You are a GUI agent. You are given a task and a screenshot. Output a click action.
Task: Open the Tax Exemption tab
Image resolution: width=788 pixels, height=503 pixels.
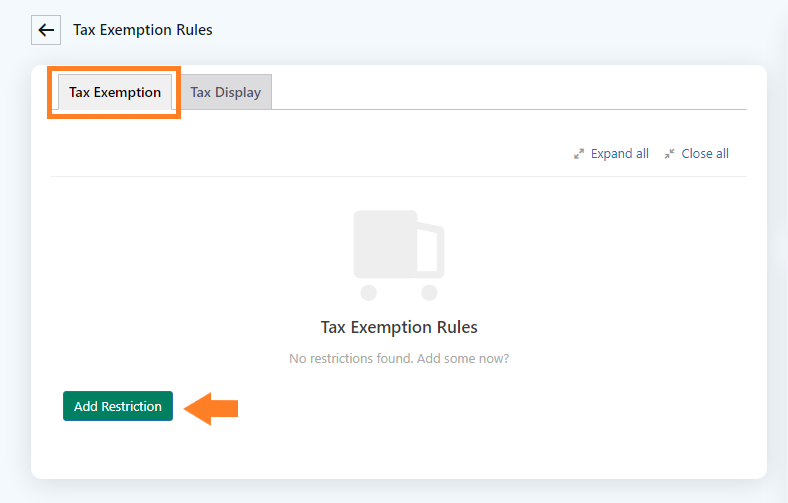pyautogui.click(x=115, y=92)
